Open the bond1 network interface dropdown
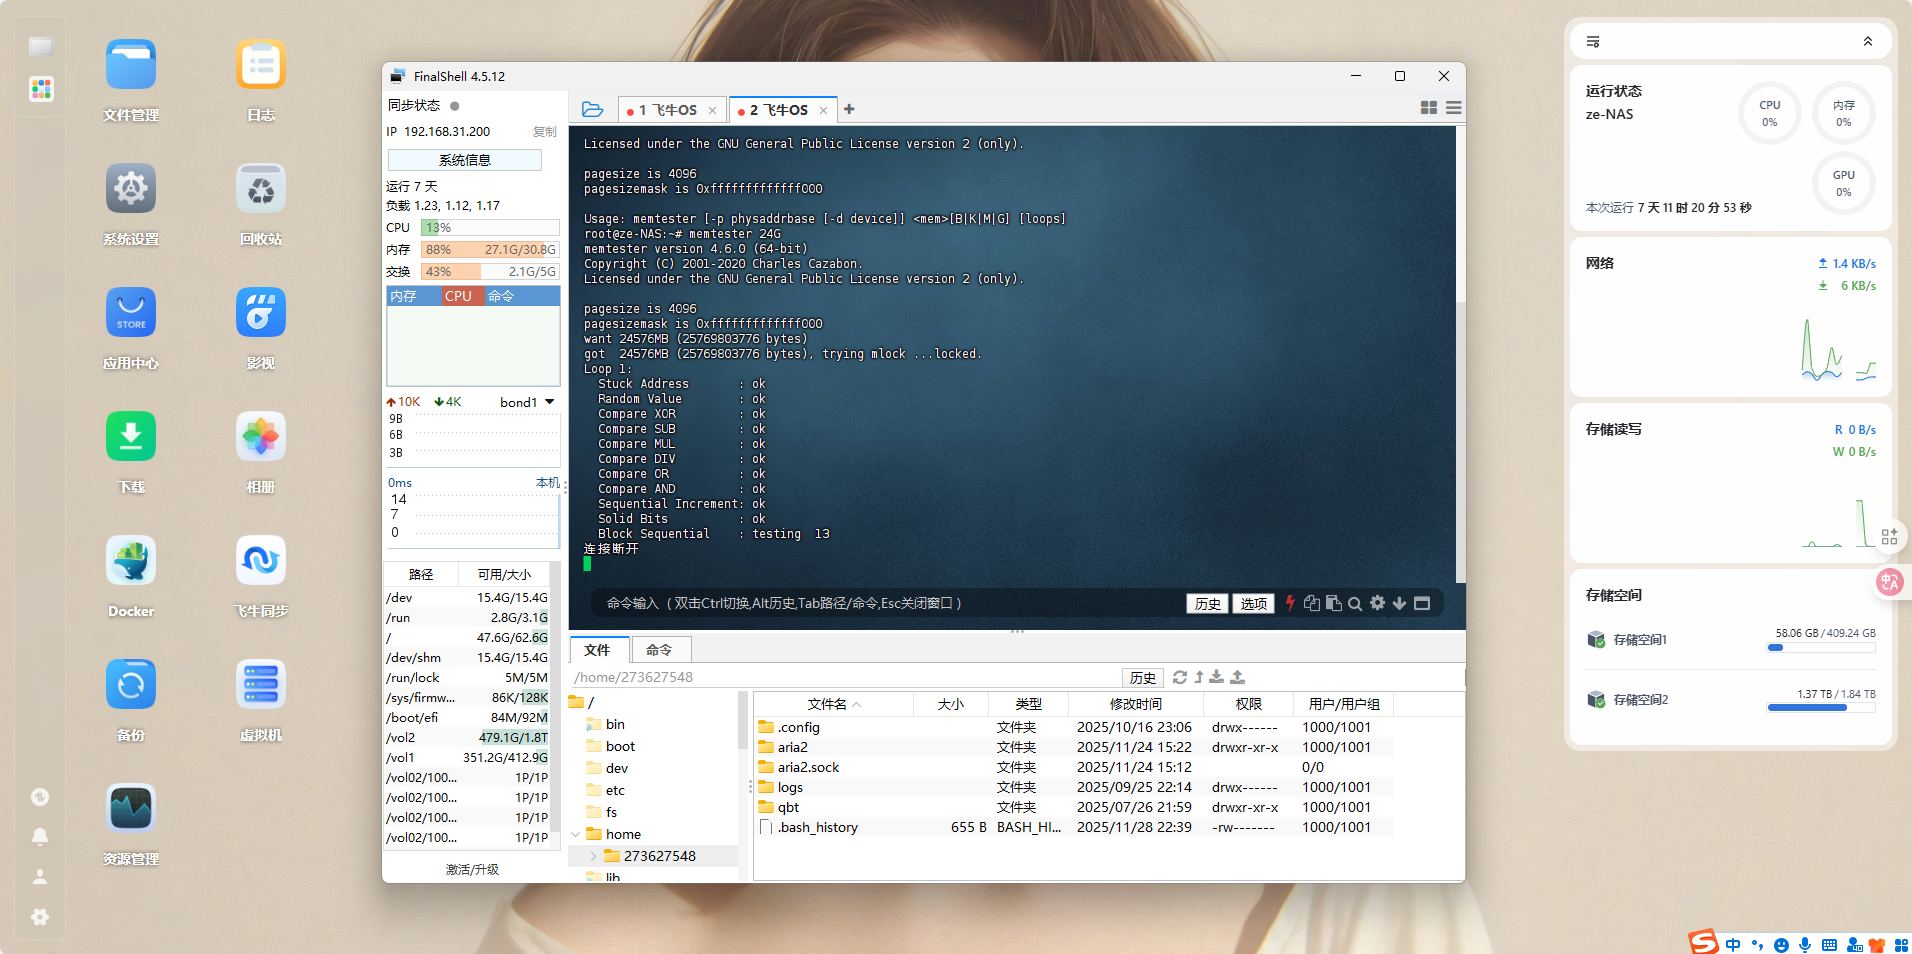This screenshot has width=1912, height=954. pyautogui.click(x=549, y=402)
